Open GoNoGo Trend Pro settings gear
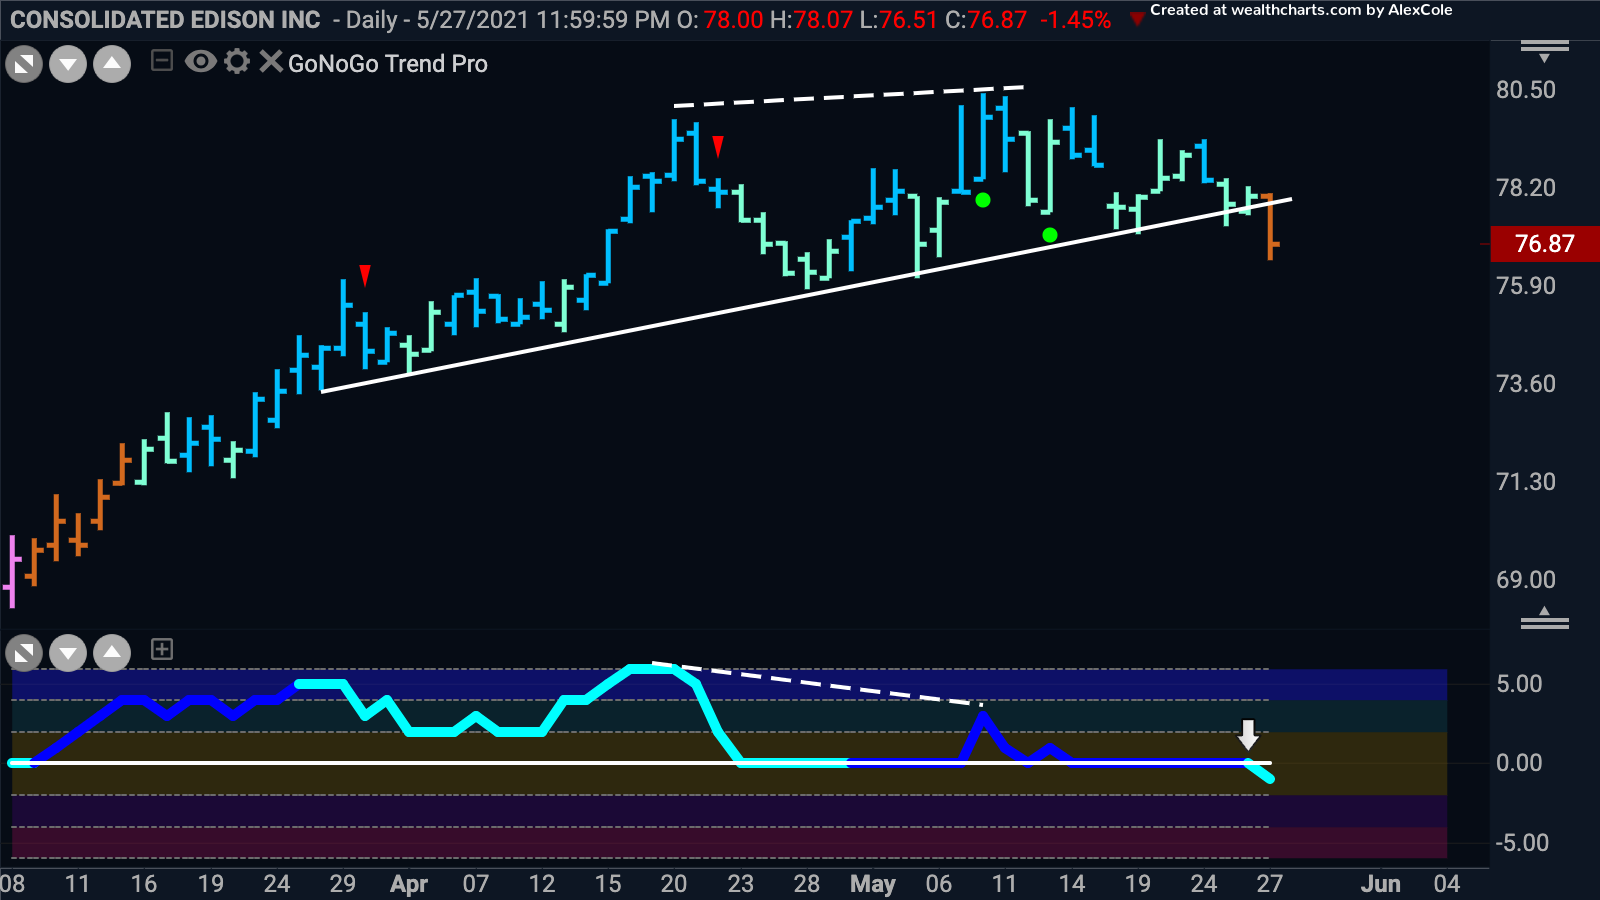Image resolution: width=1600 pixels, height=900 pixels. [237, 62]
